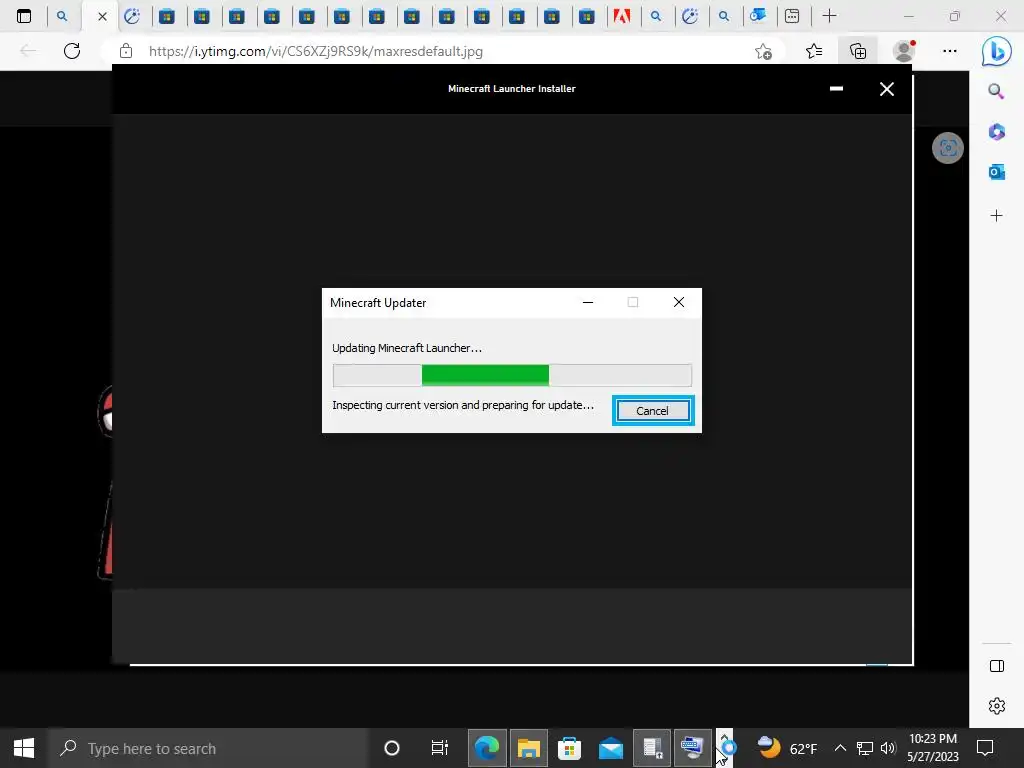Add this page to favorites
Image resolution: width=1024 pixels, height=768 pixels.
point(763,51)
